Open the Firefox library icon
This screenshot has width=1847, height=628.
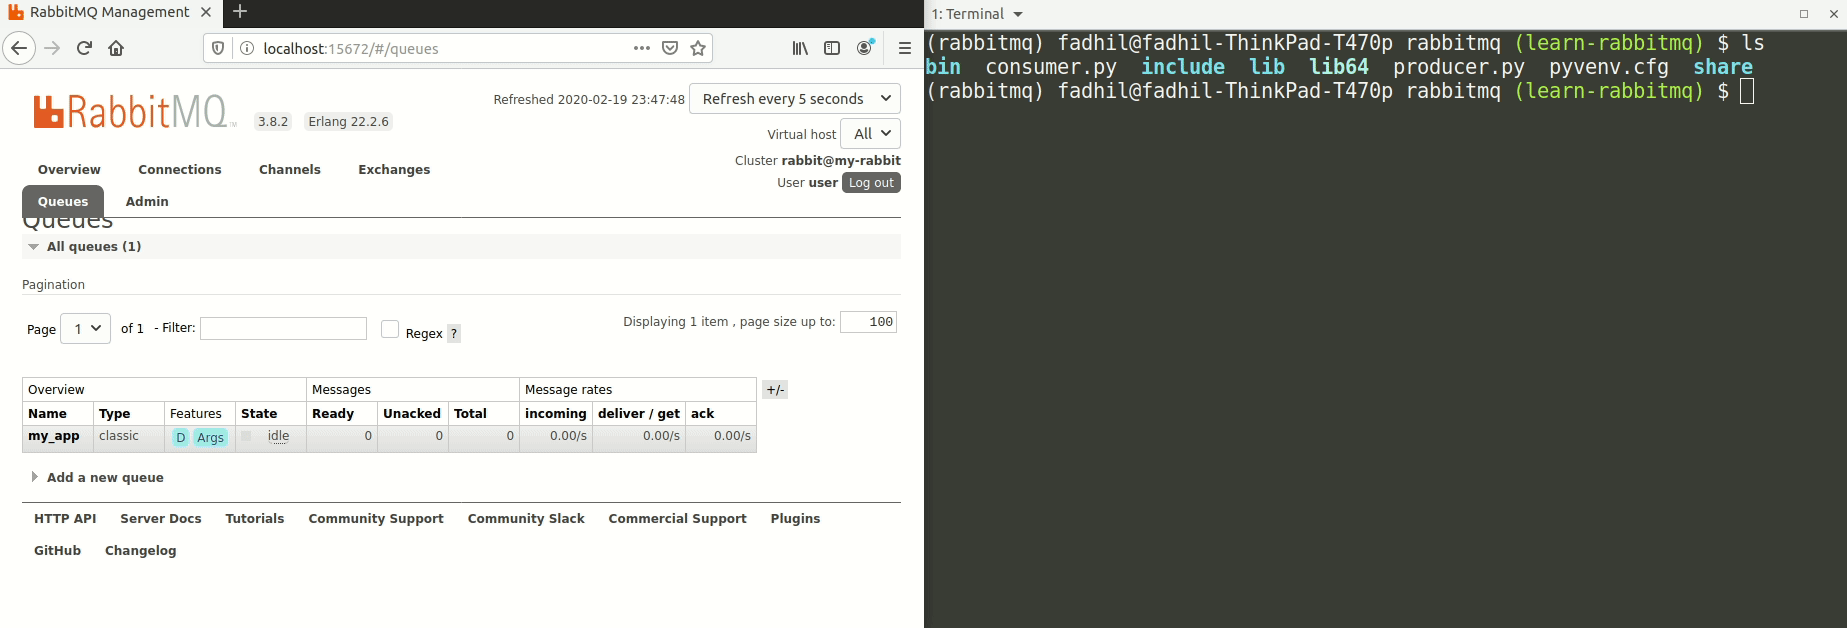[800, 48]
